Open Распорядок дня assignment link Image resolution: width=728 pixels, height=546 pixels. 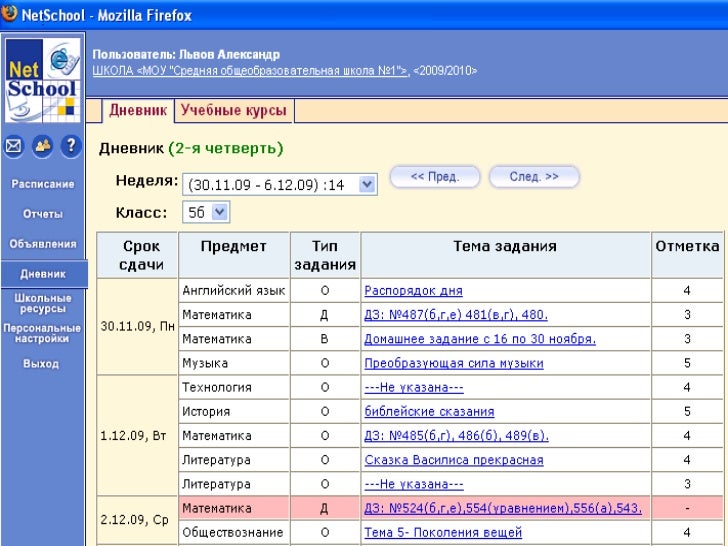(x=413, y=291)
